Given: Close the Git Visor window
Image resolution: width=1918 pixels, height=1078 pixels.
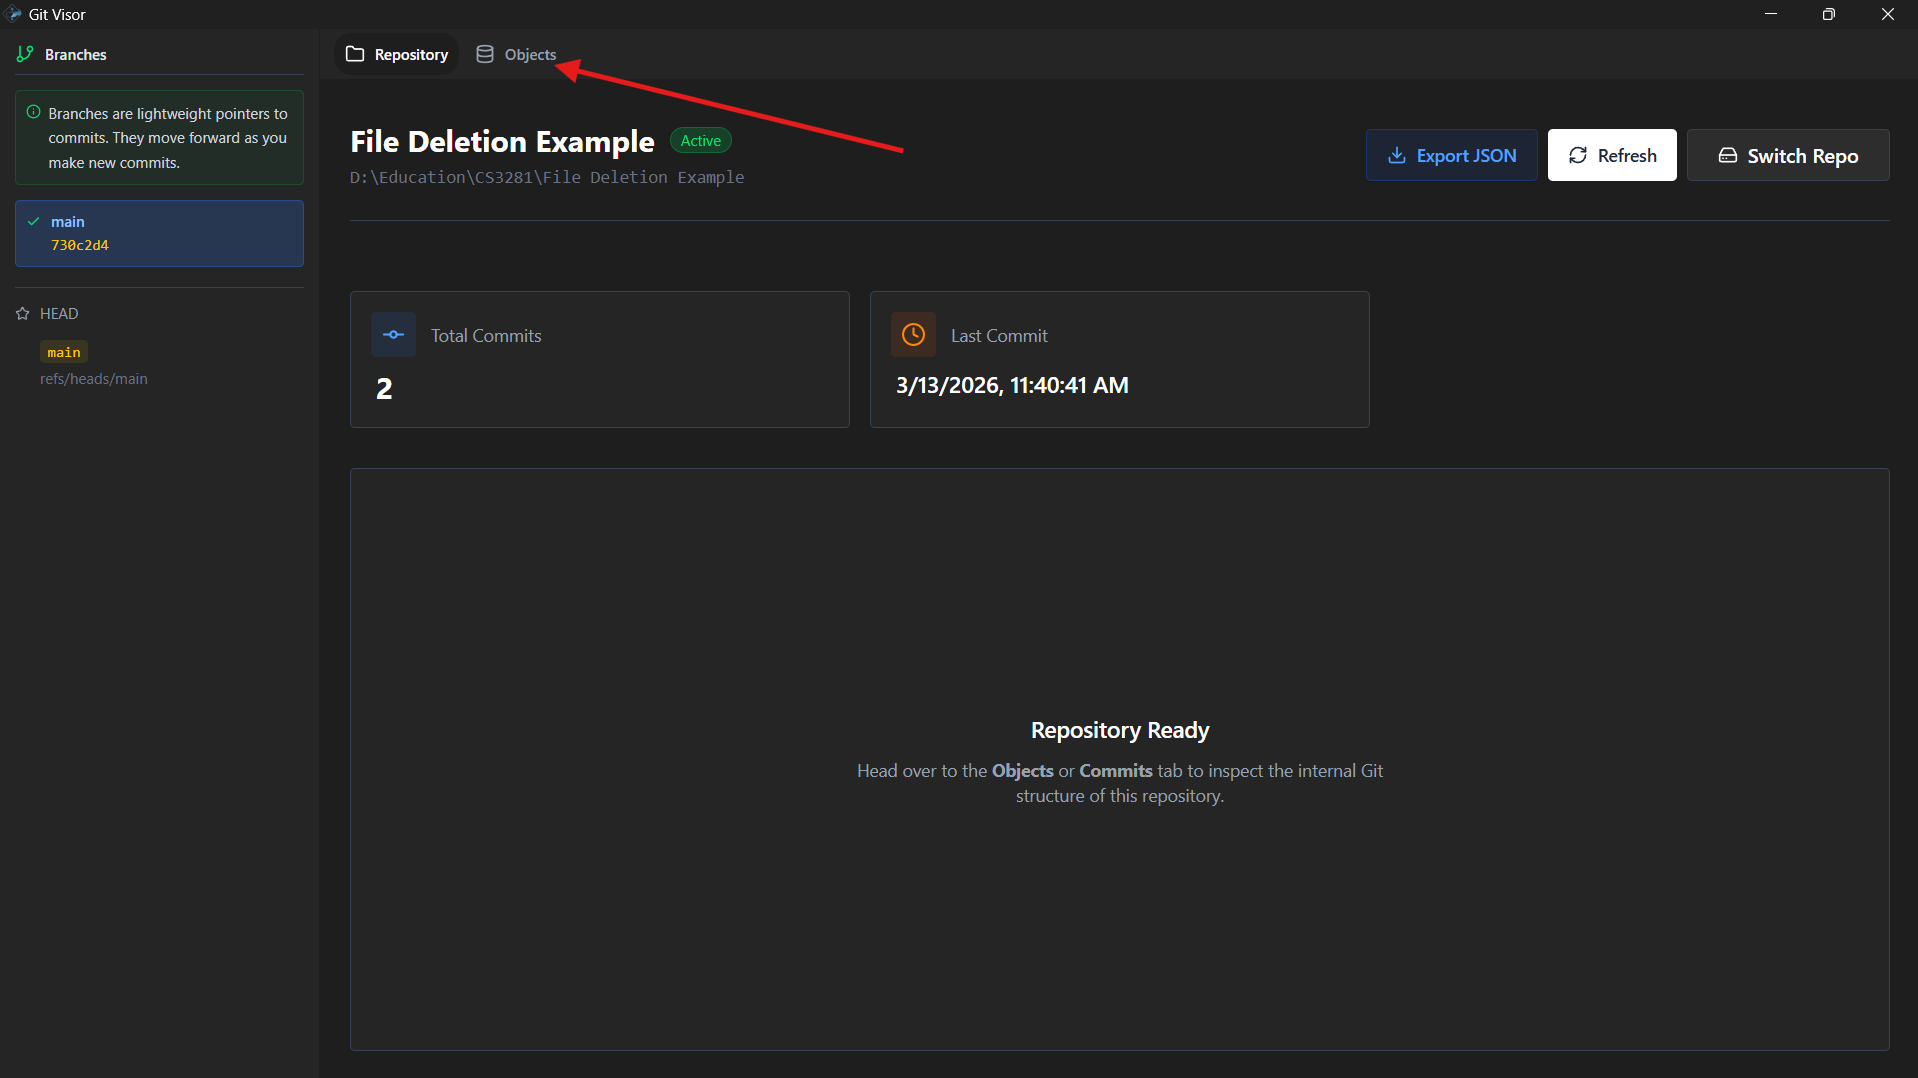Looking at the screenshot, I should 1888,14.
